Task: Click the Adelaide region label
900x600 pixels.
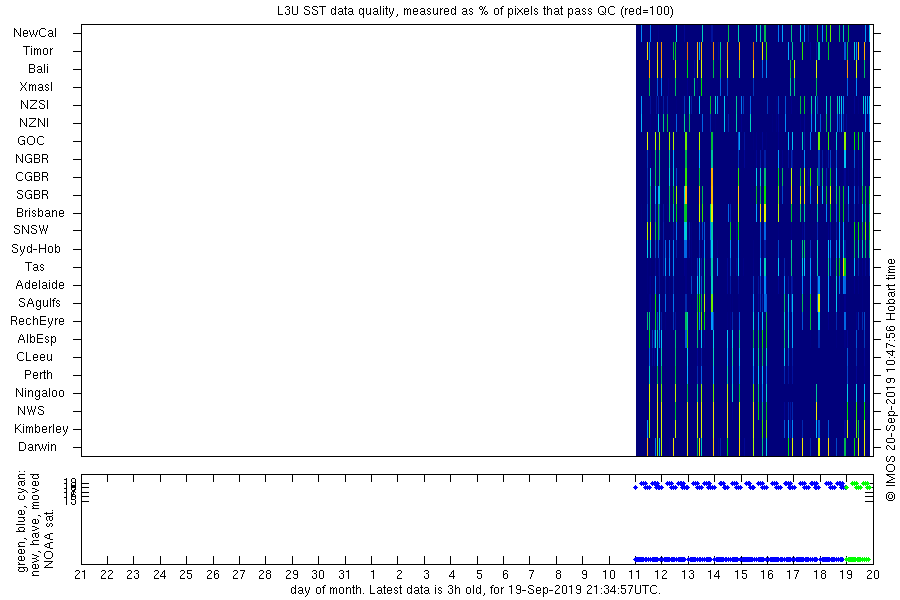Action: [40, 285]
